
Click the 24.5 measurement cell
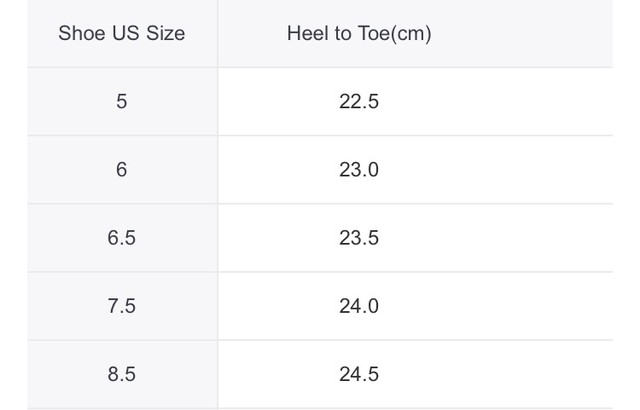[359, 374]
